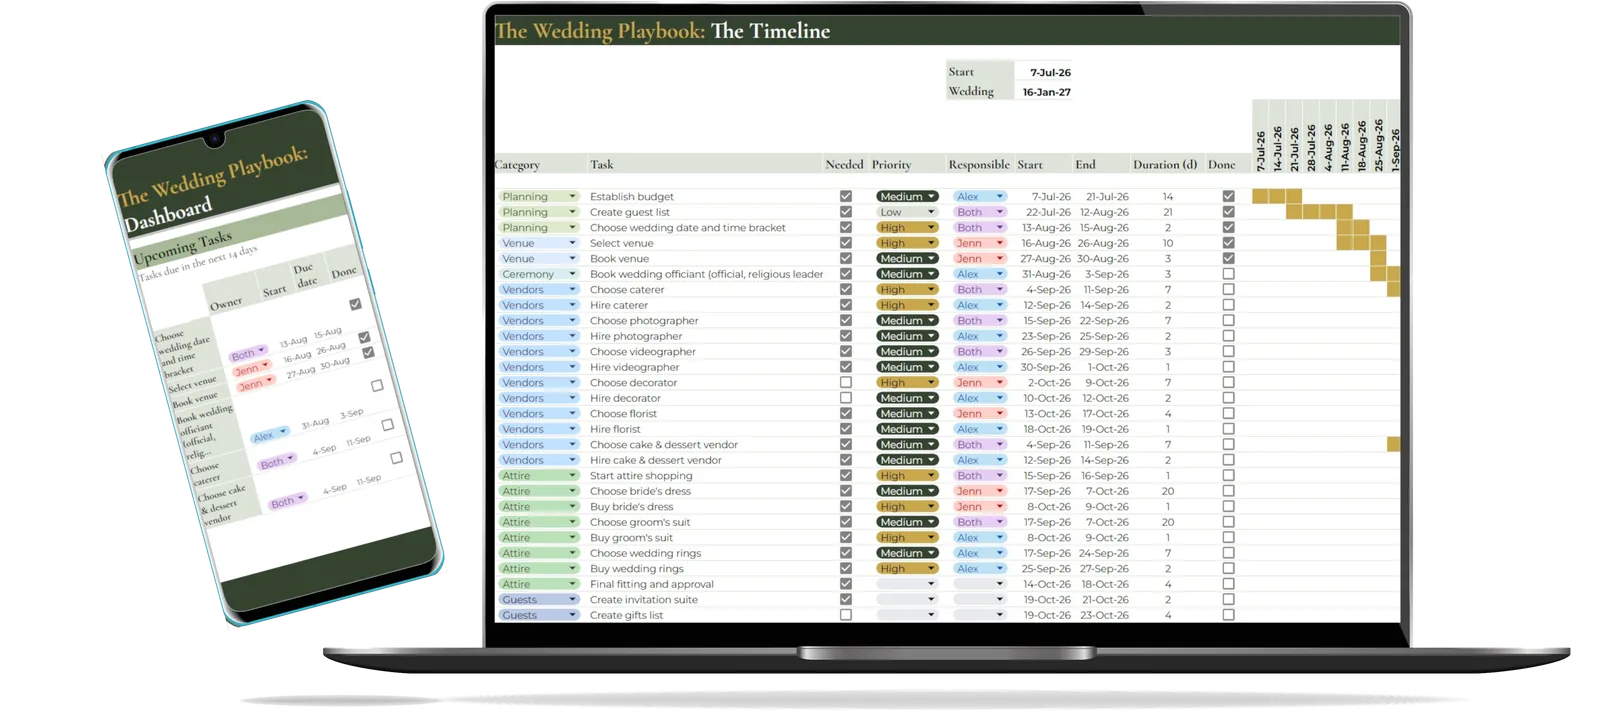
Task: Click the Gantt bar for Choose cake & dessert vendor
Action: [1393, 444]
